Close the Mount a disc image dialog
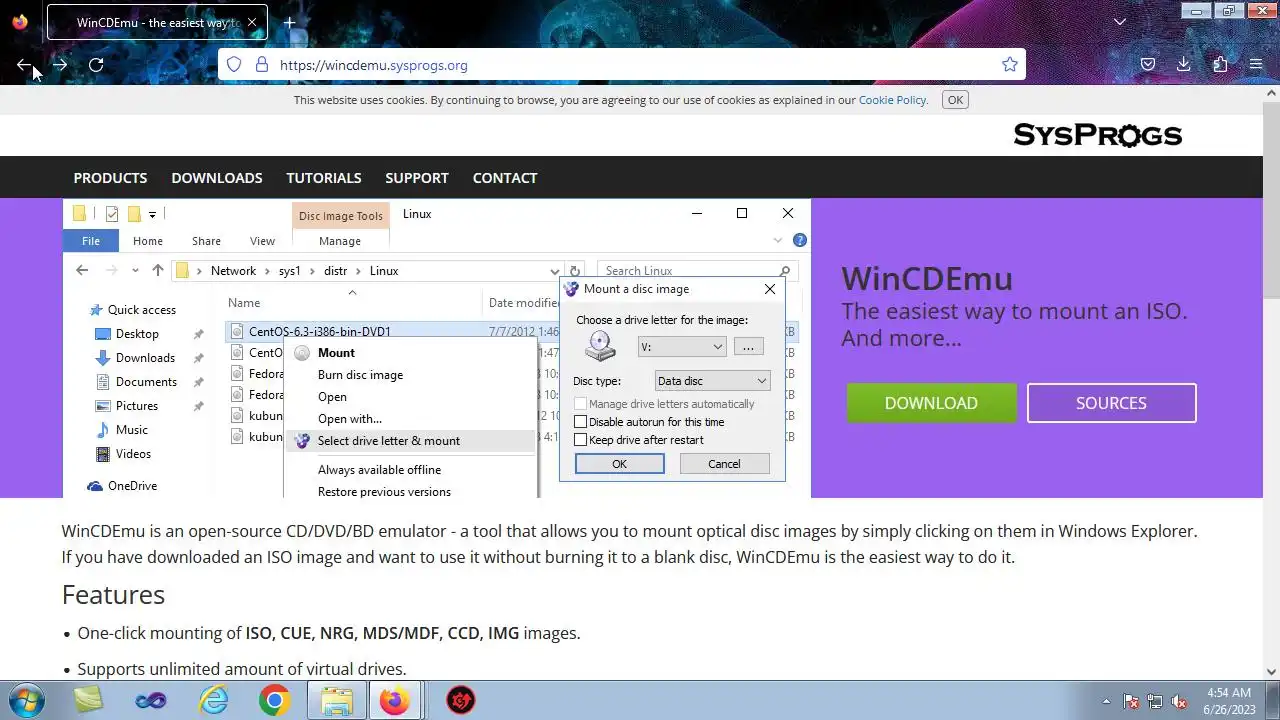Screen dimensions: 1280x720 [769, 289]
